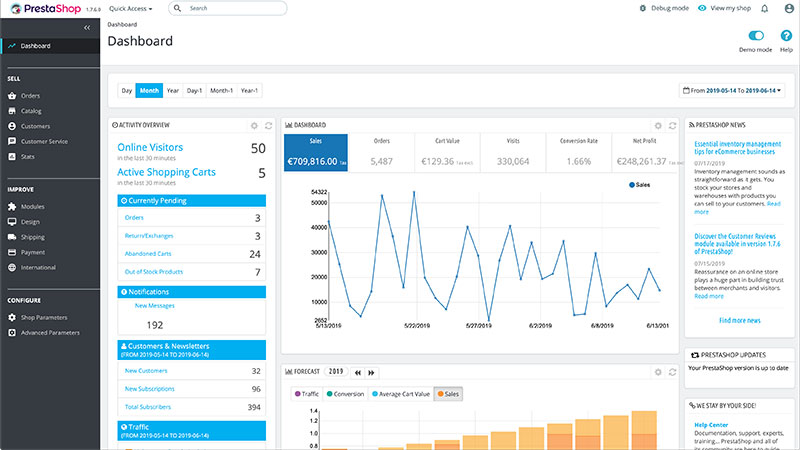Click the Dashboard breadcrumb
The width and height of the screenshot is (800, 450).
click(122, 24)
